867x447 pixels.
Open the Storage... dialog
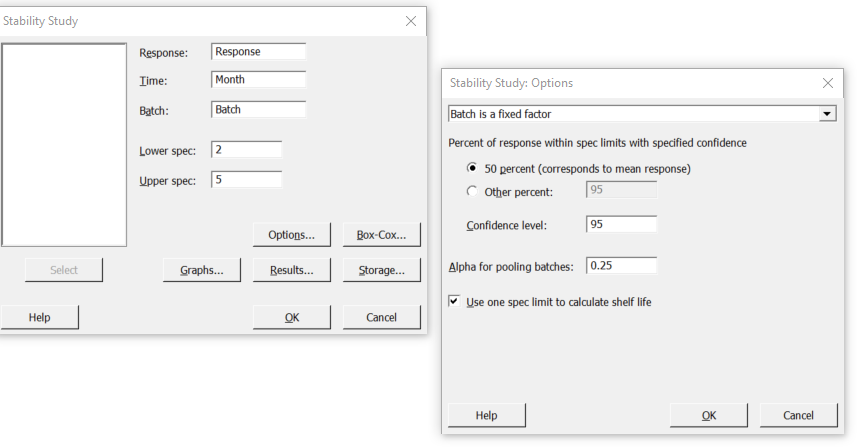point(382,270)
